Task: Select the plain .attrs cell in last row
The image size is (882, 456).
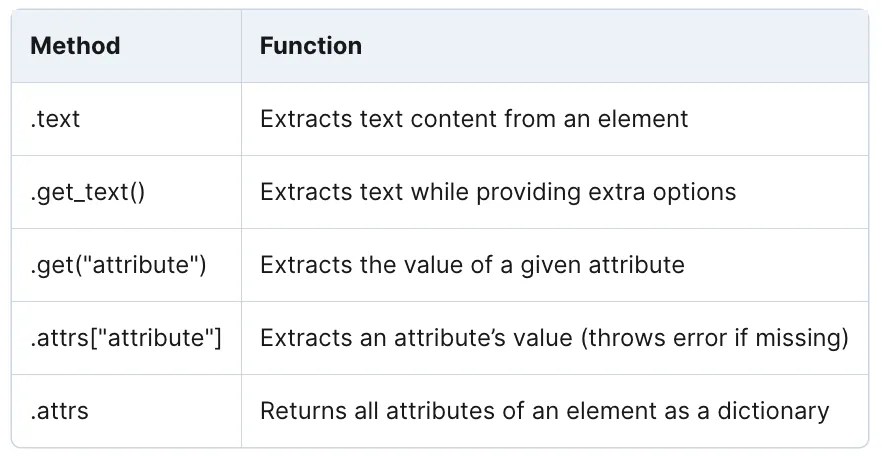Action: point(59,411)
